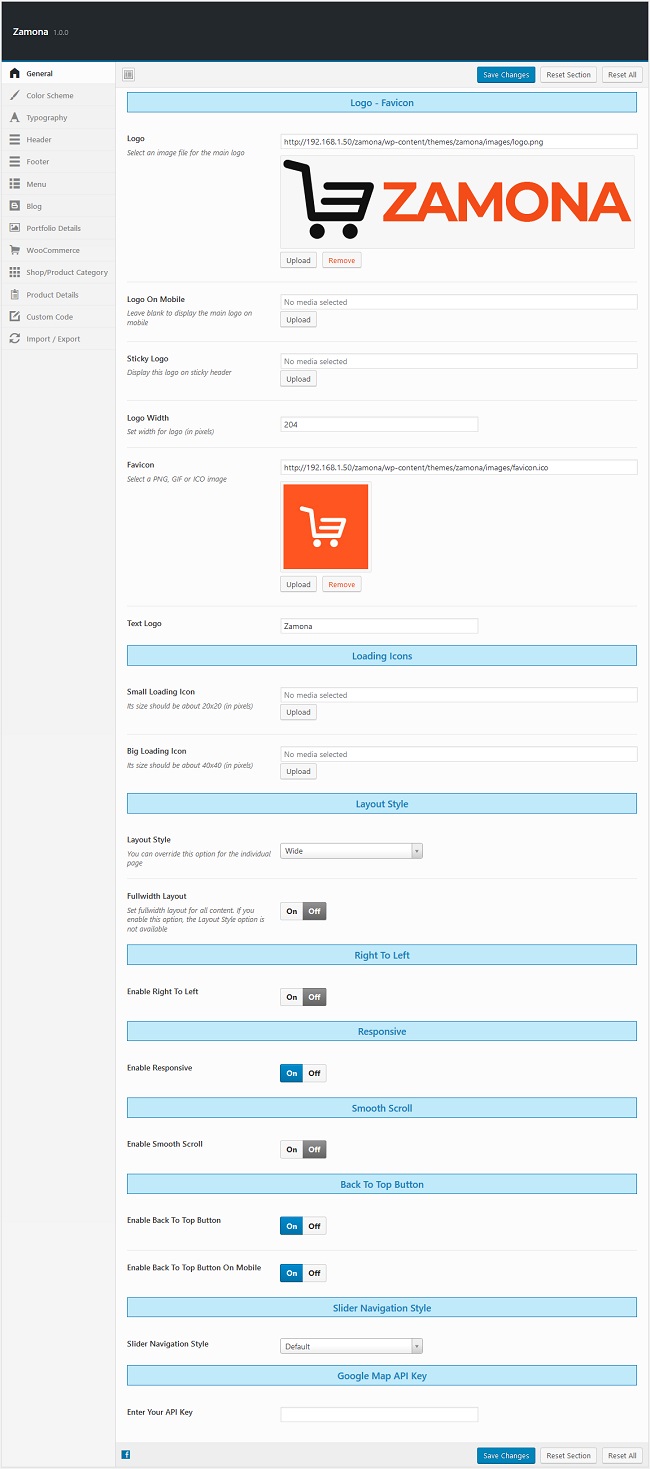Open the General tab
Viewport: 650px width, 1469px height.
pos(58,73)
